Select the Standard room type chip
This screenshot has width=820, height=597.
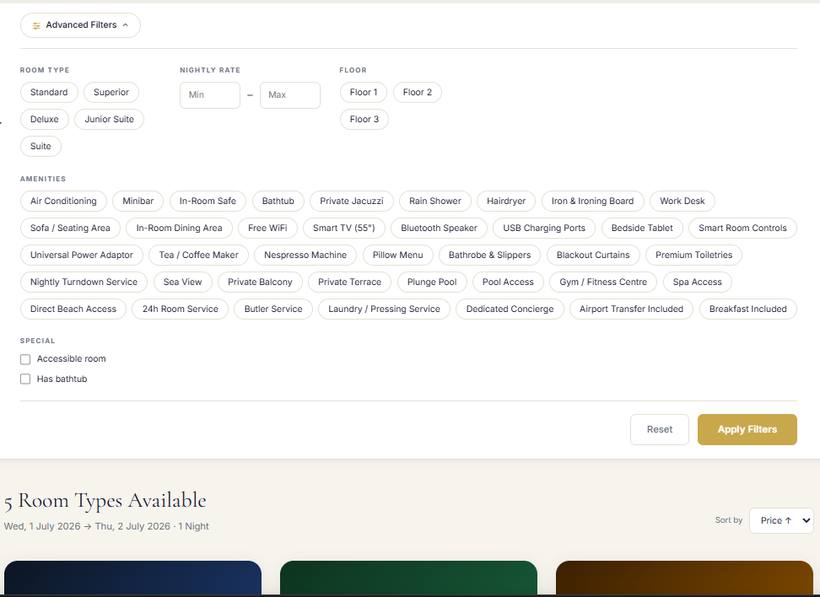49,93
